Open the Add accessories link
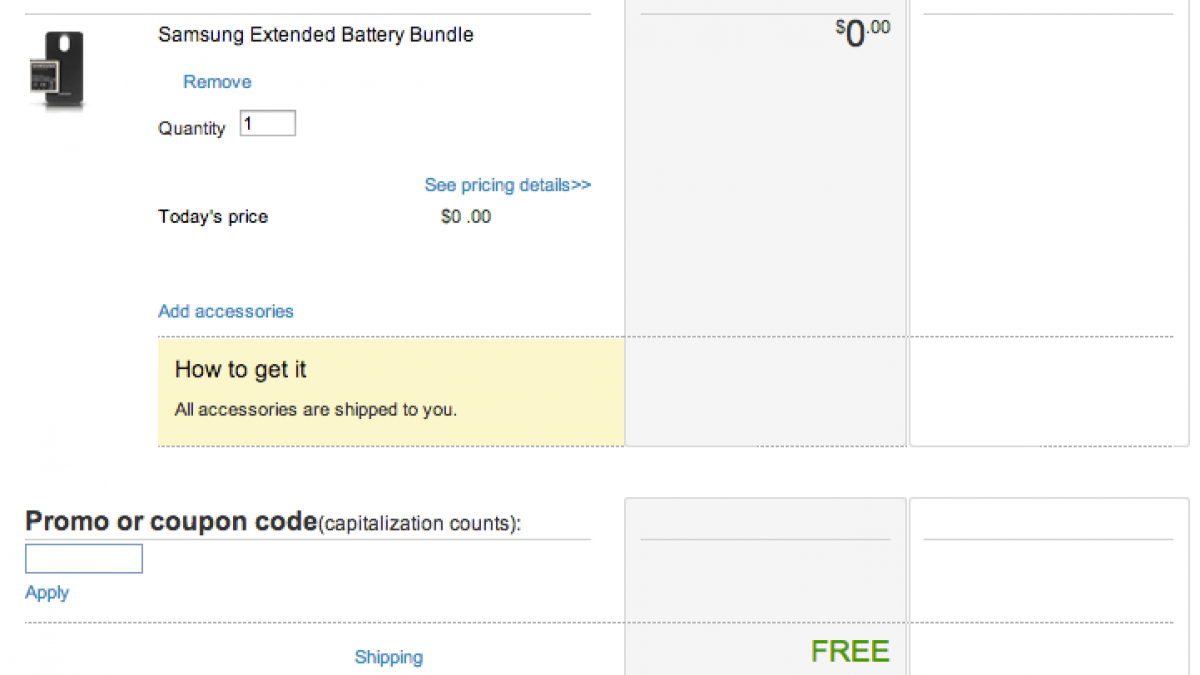The image size is (1200, 675). pos(226,311)
